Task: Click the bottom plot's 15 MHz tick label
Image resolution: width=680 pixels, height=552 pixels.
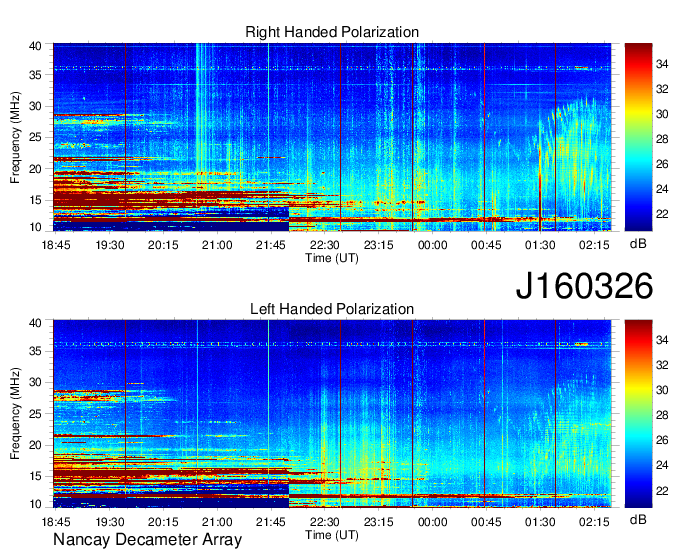Action: (35, 476)
